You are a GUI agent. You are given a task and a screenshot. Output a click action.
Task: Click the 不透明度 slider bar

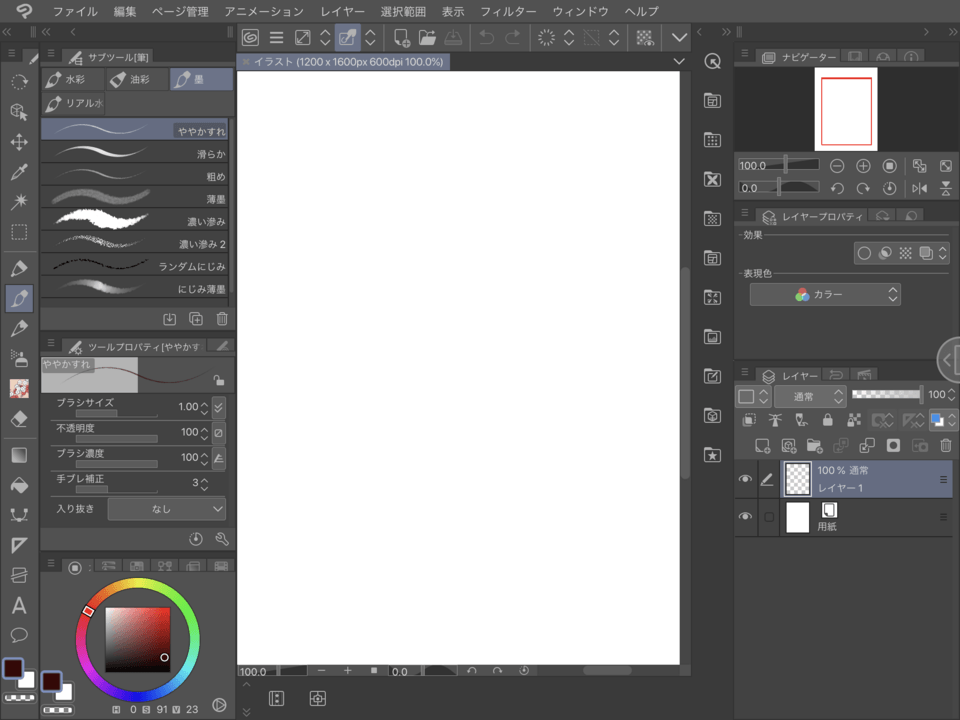tap(116, 439)
